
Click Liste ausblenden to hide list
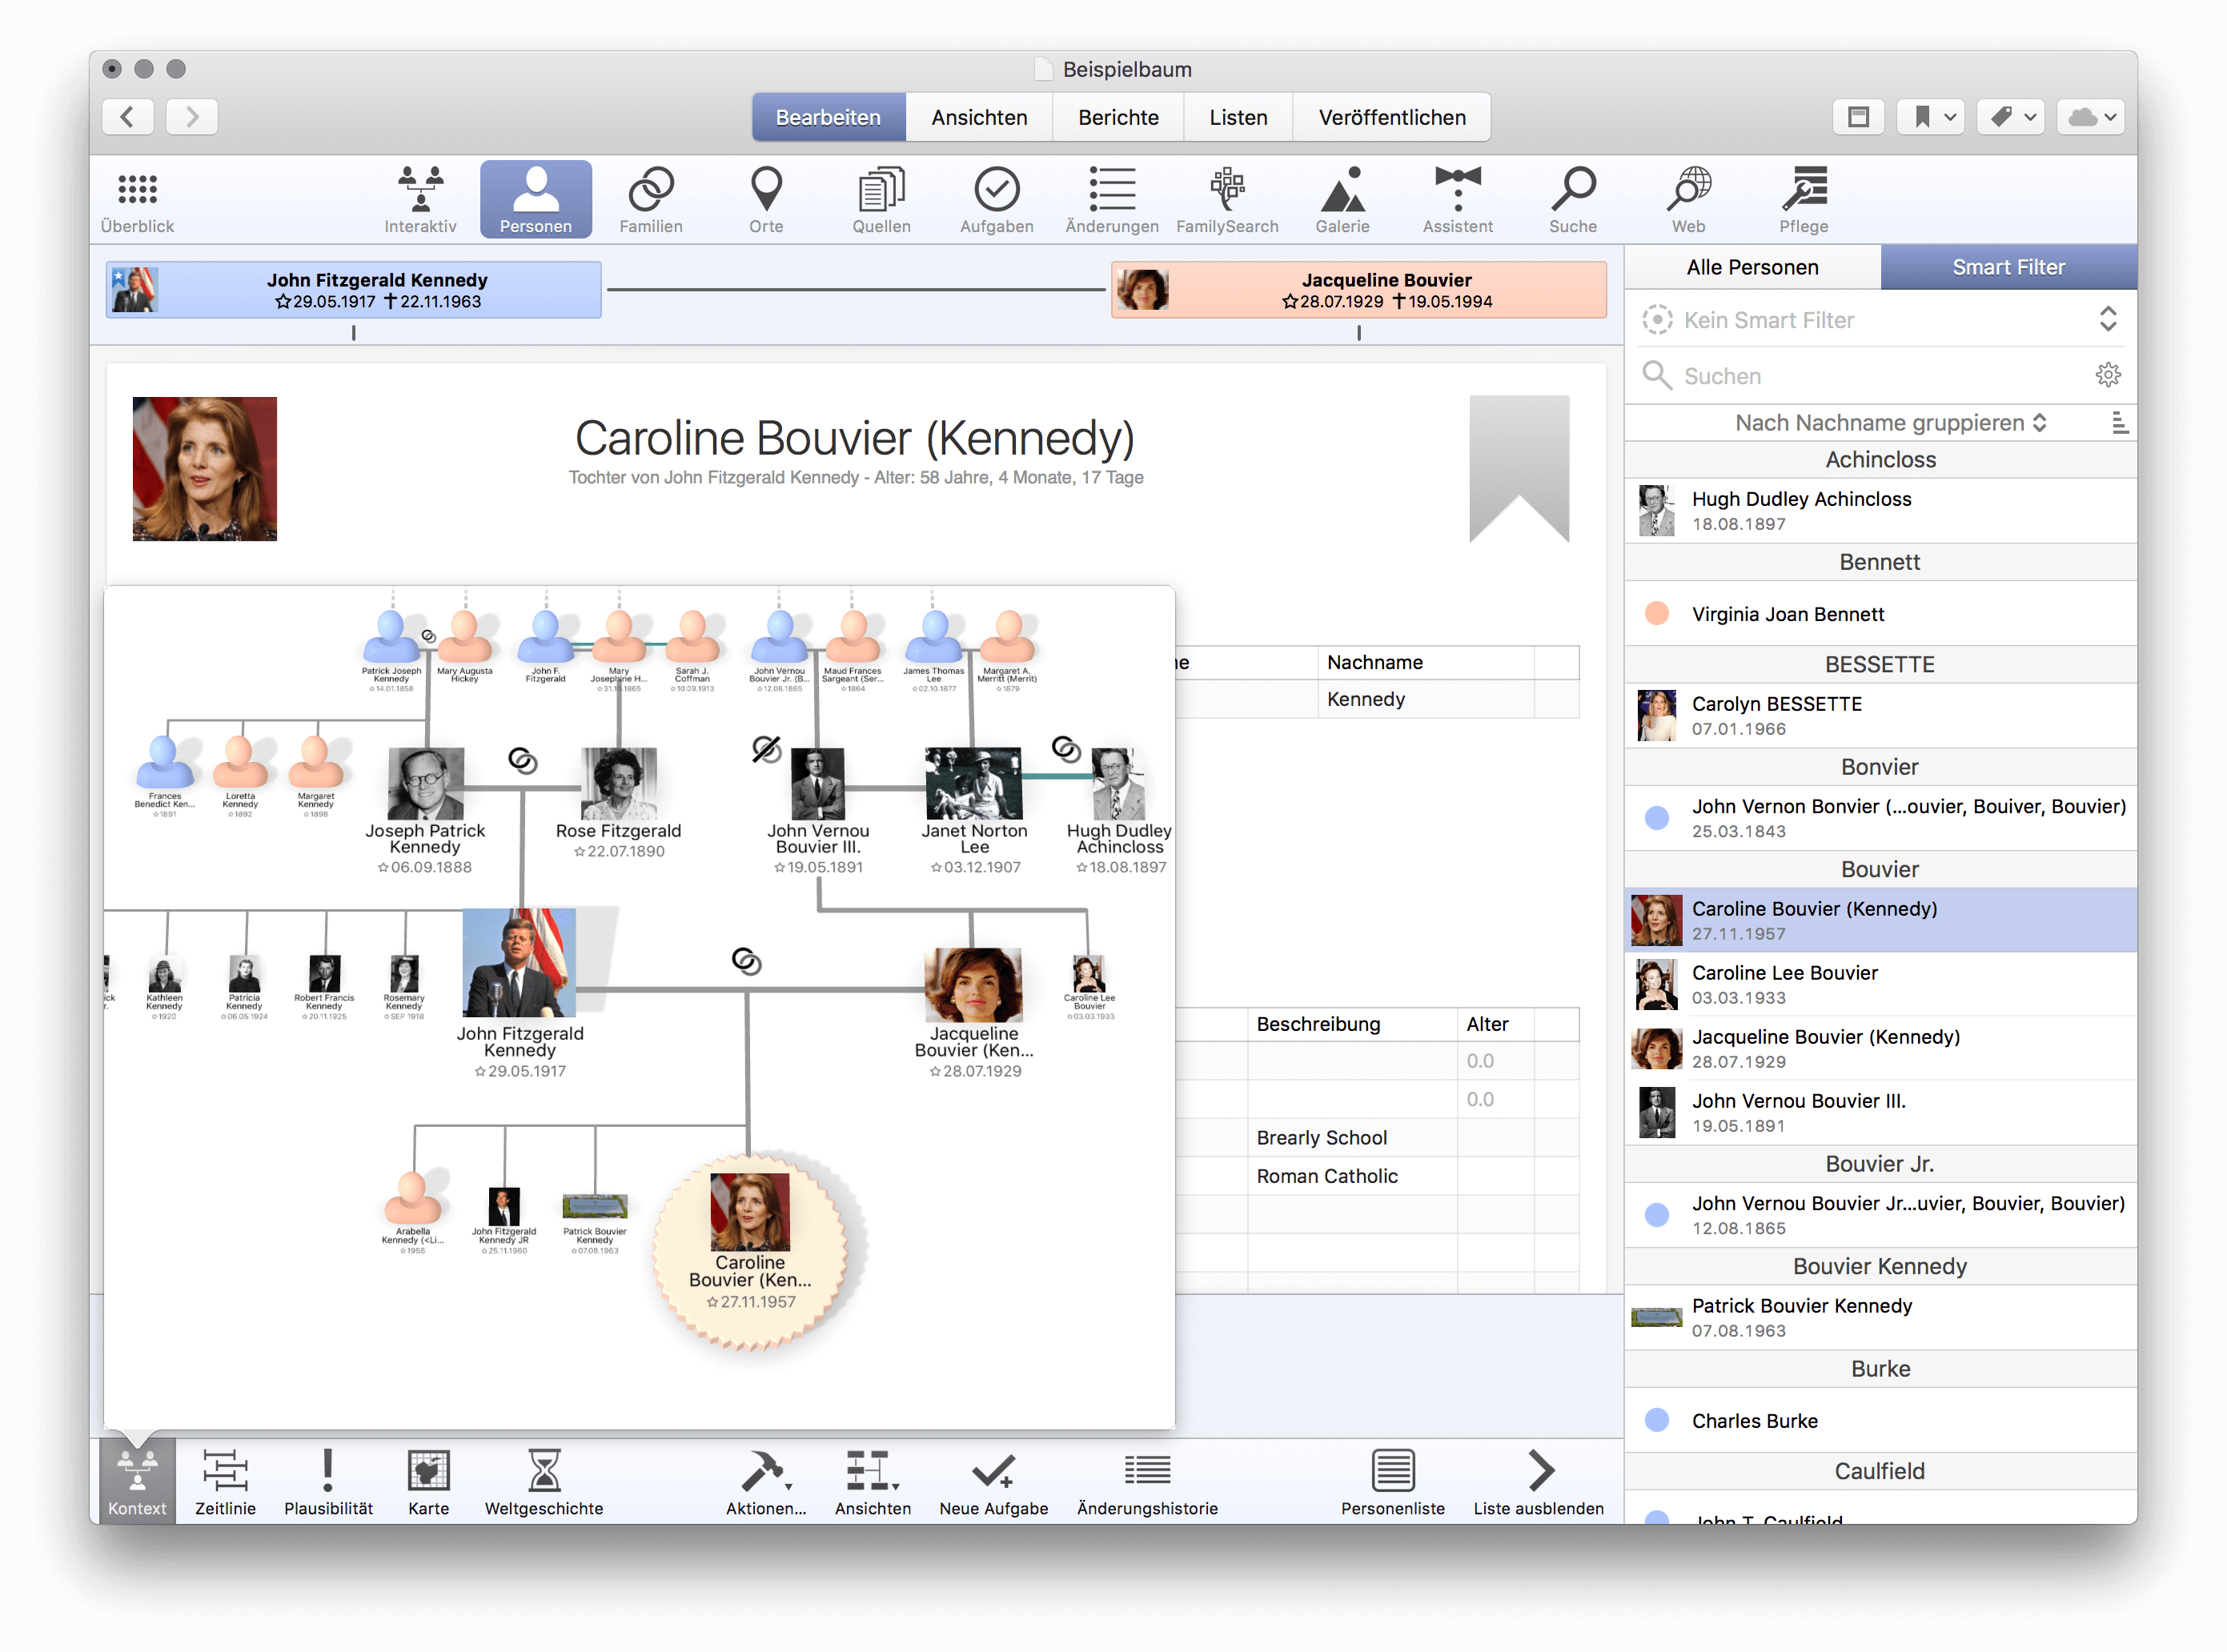1538,1482
